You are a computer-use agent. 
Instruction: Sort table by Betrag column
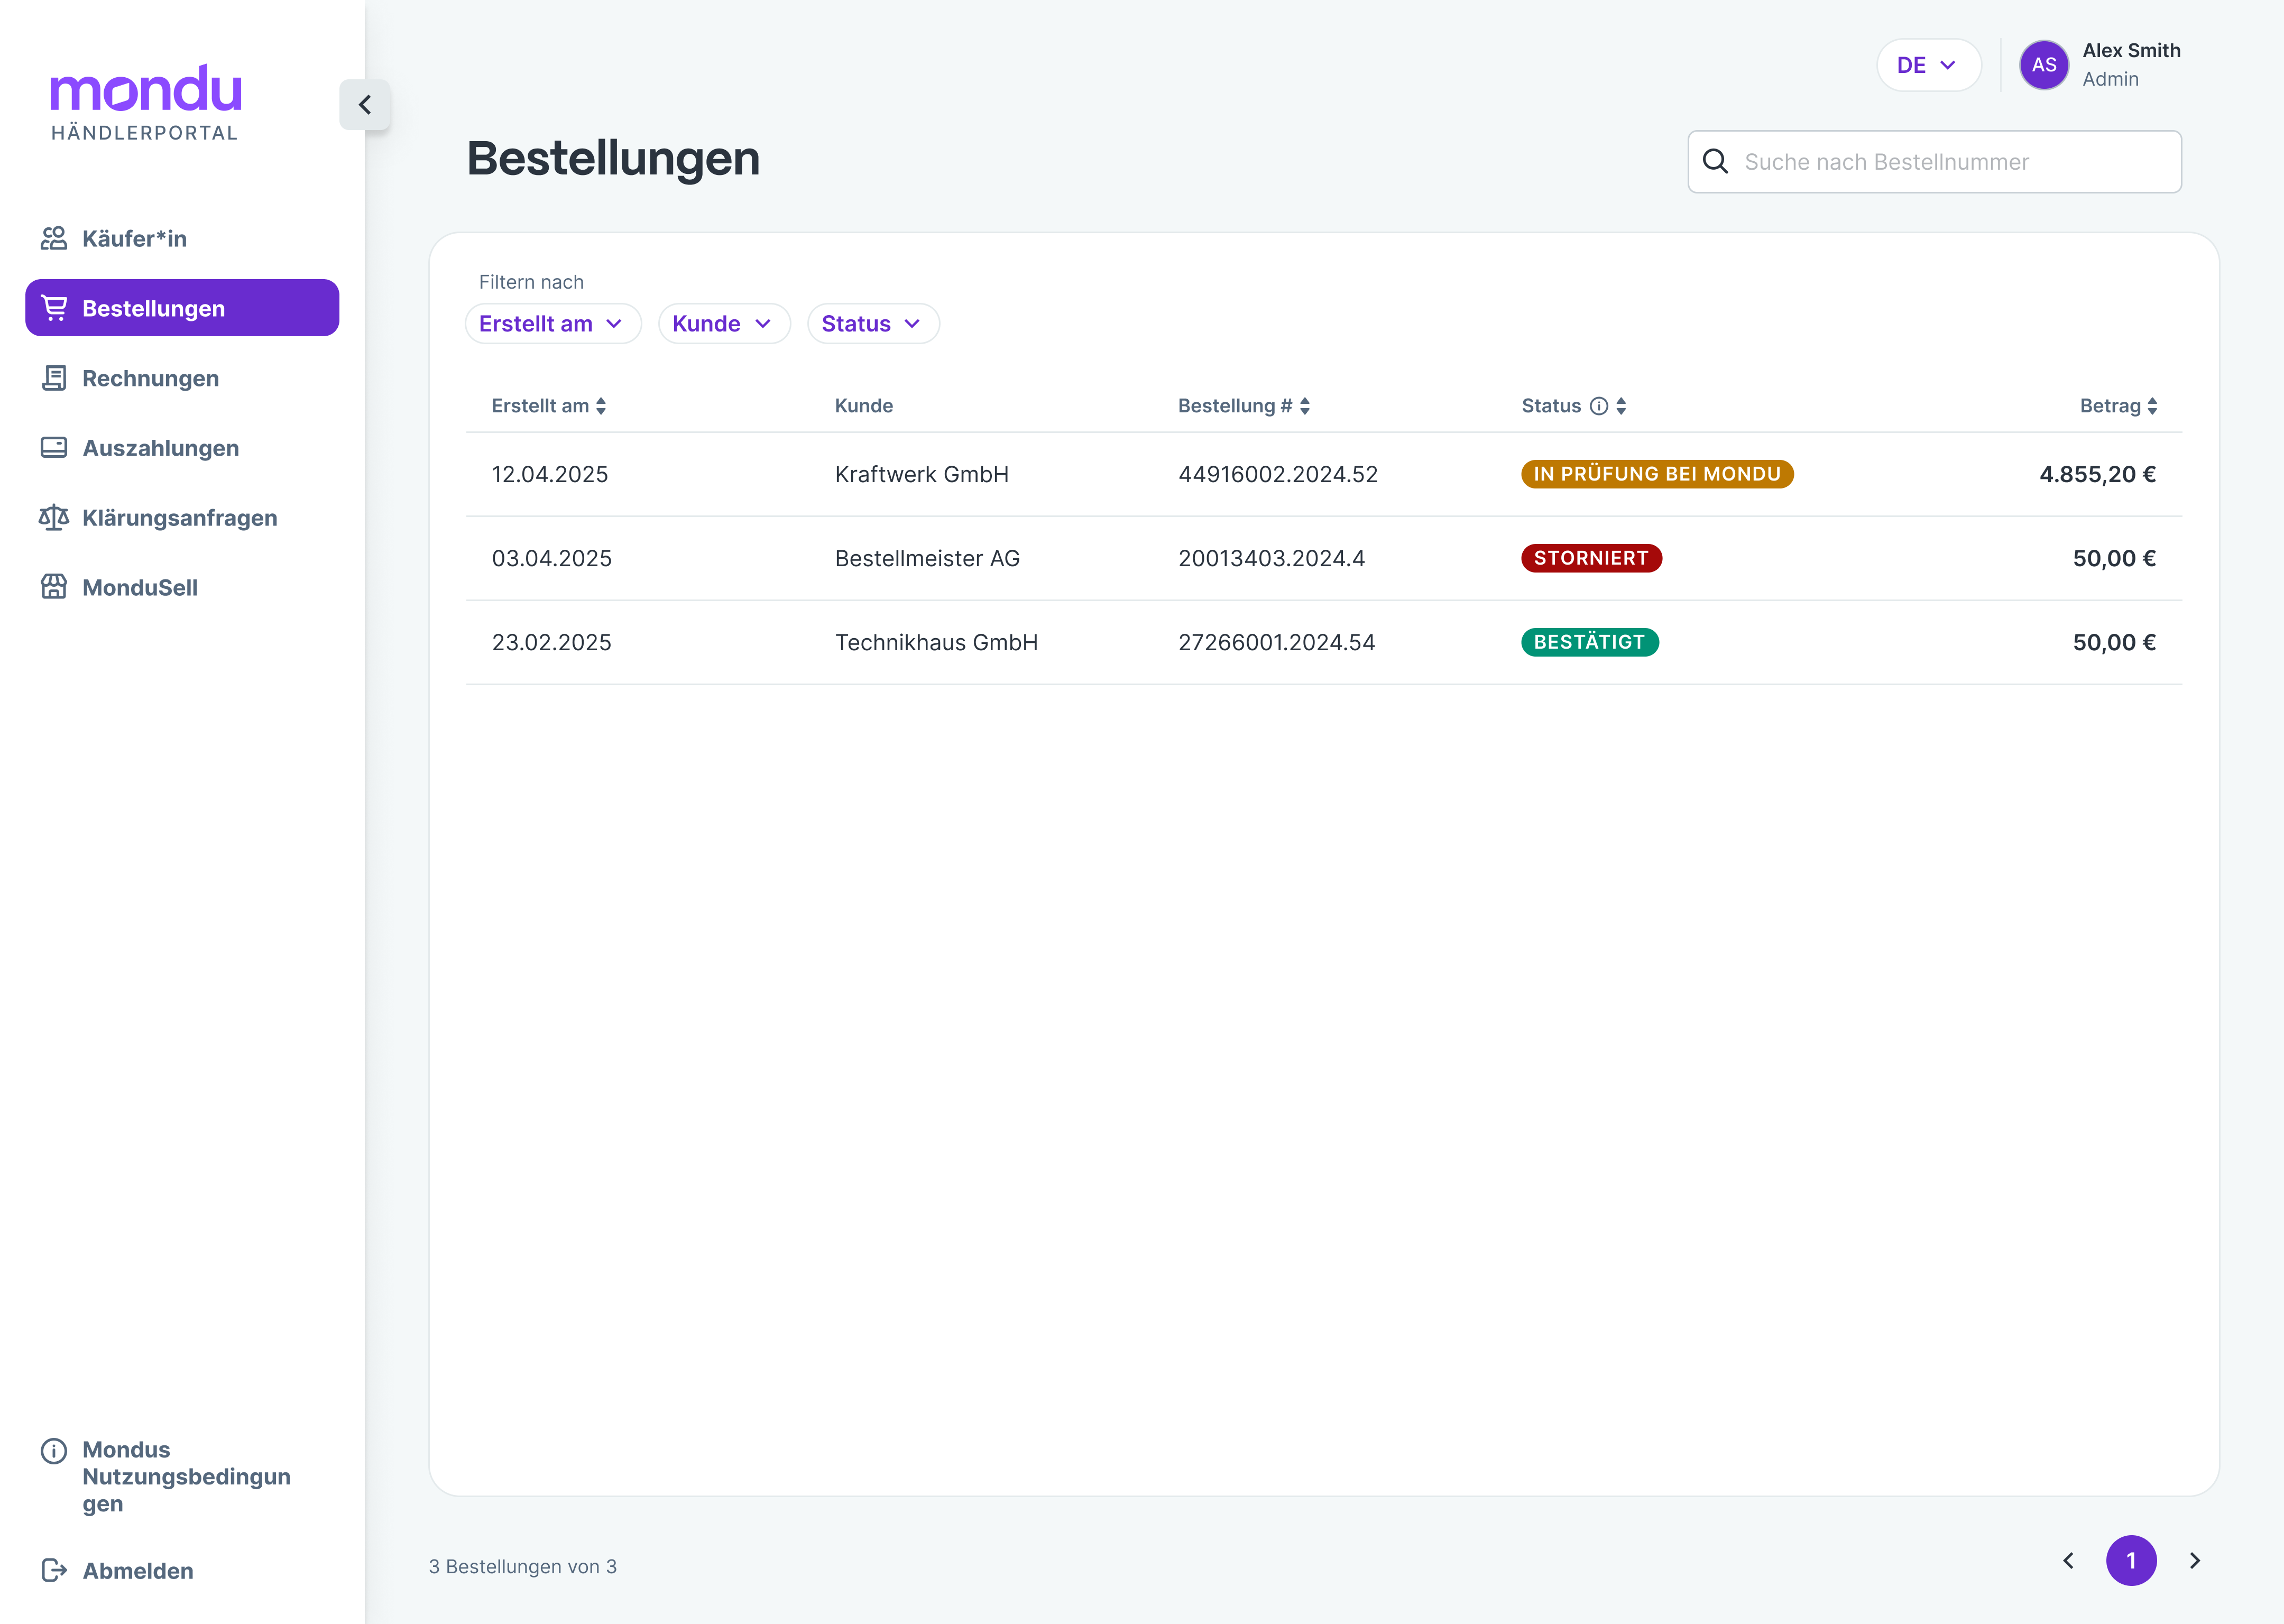(x=2118, y=406)
